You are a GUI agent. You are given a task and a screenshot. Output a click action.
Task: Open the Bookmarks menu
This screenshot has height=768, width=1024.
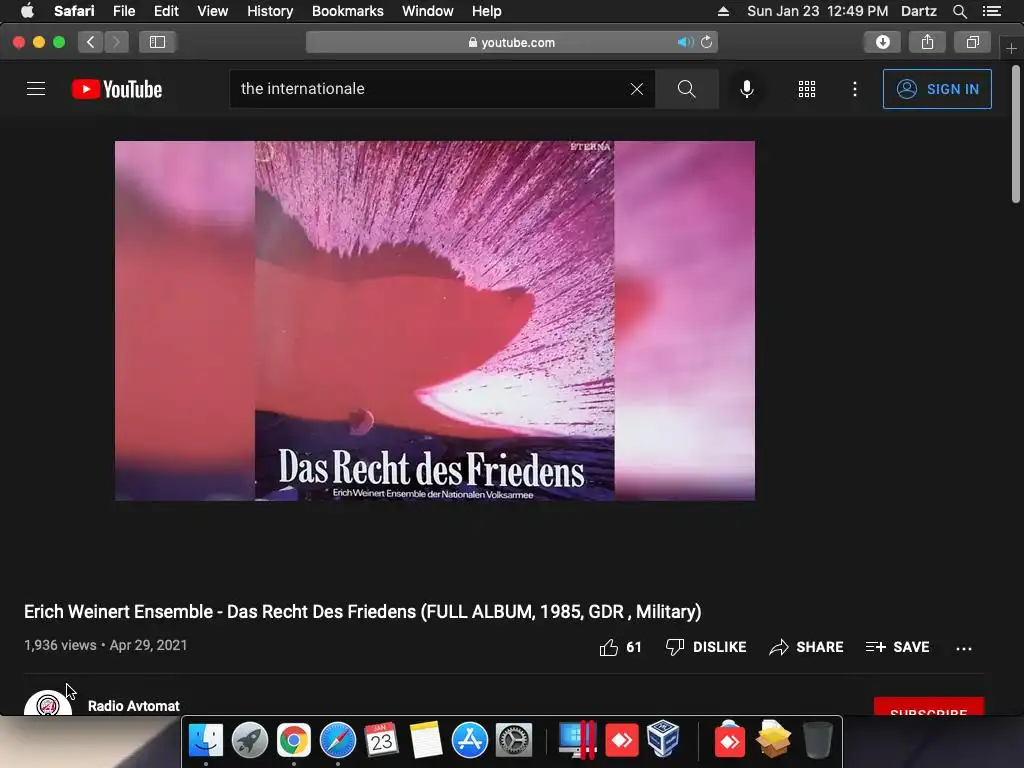(347, 11)
